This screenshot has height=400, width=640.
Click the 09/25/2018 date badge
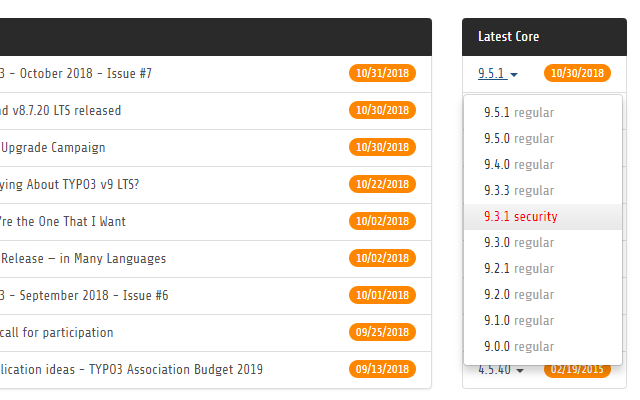382,332
